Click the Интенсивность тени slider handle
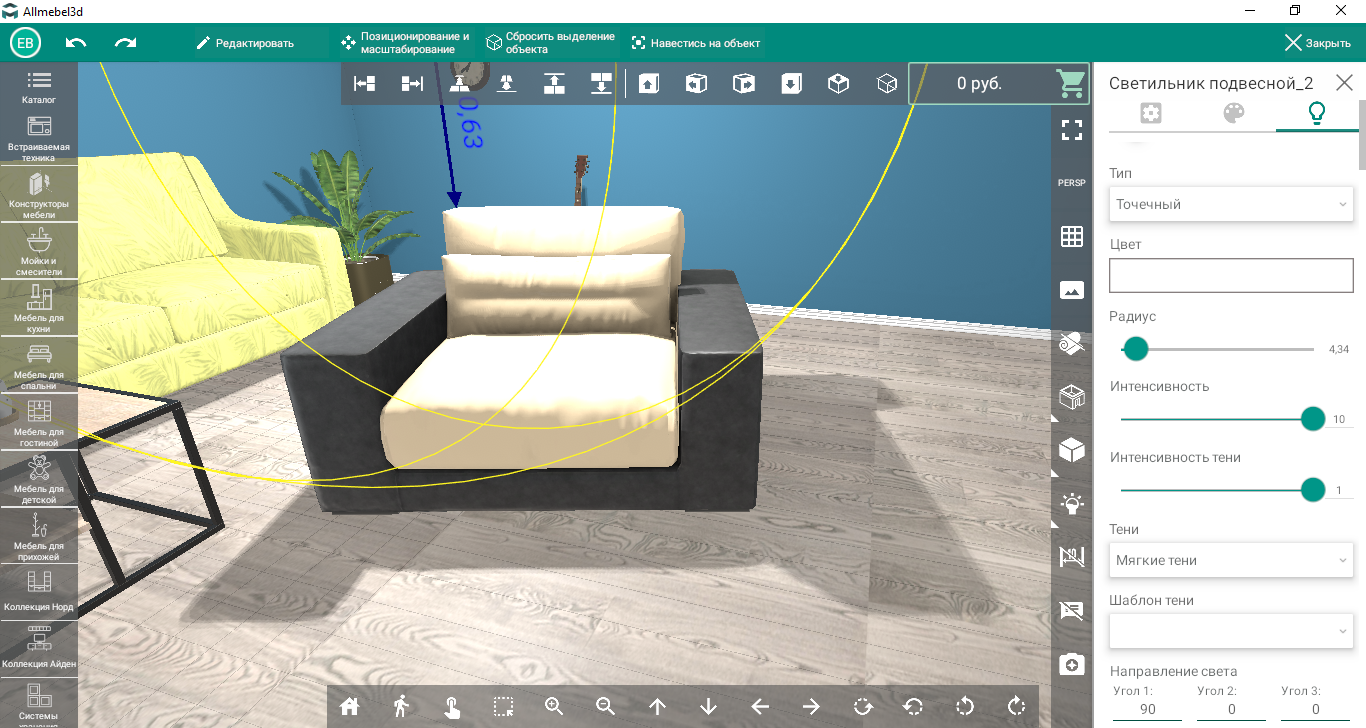This screenshot has height=728, width=1366. point(1313,490)
